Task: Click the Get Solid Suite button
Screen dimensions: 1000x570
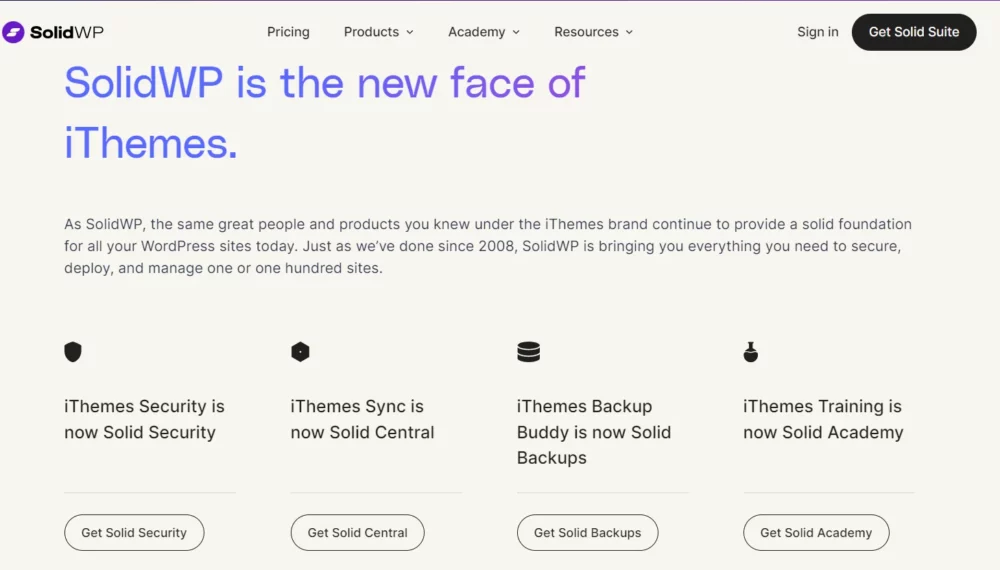Action: tap(914, 32)
